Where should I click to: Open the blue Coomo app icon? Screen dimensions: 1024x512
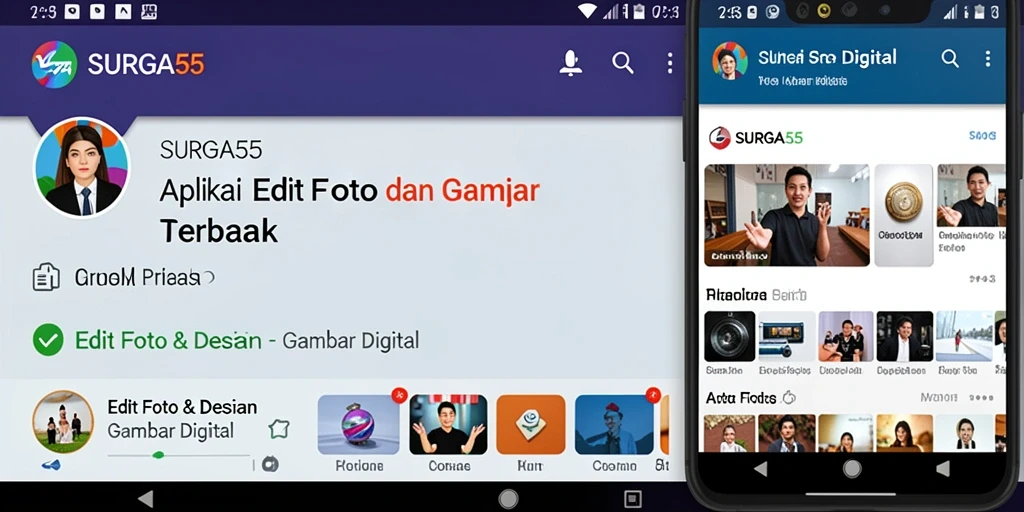coord(614,424)
